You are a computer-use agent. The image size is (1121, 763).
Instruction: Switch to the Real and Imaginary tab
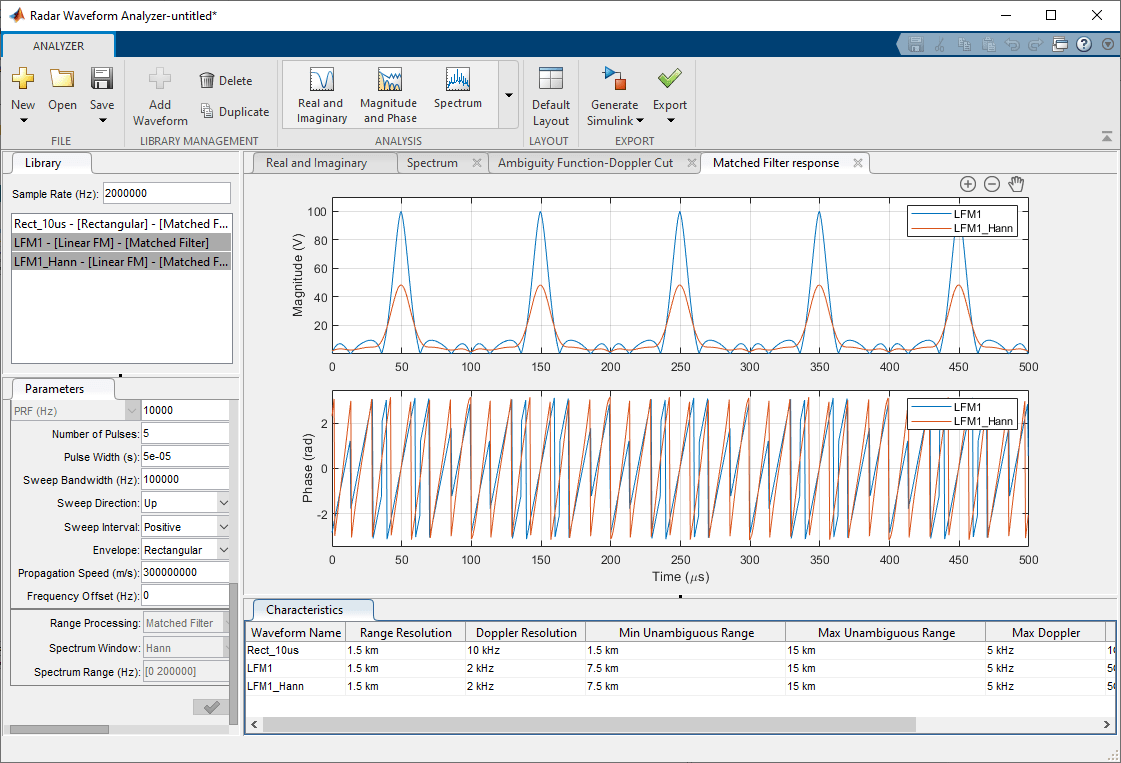click(316, 163)
